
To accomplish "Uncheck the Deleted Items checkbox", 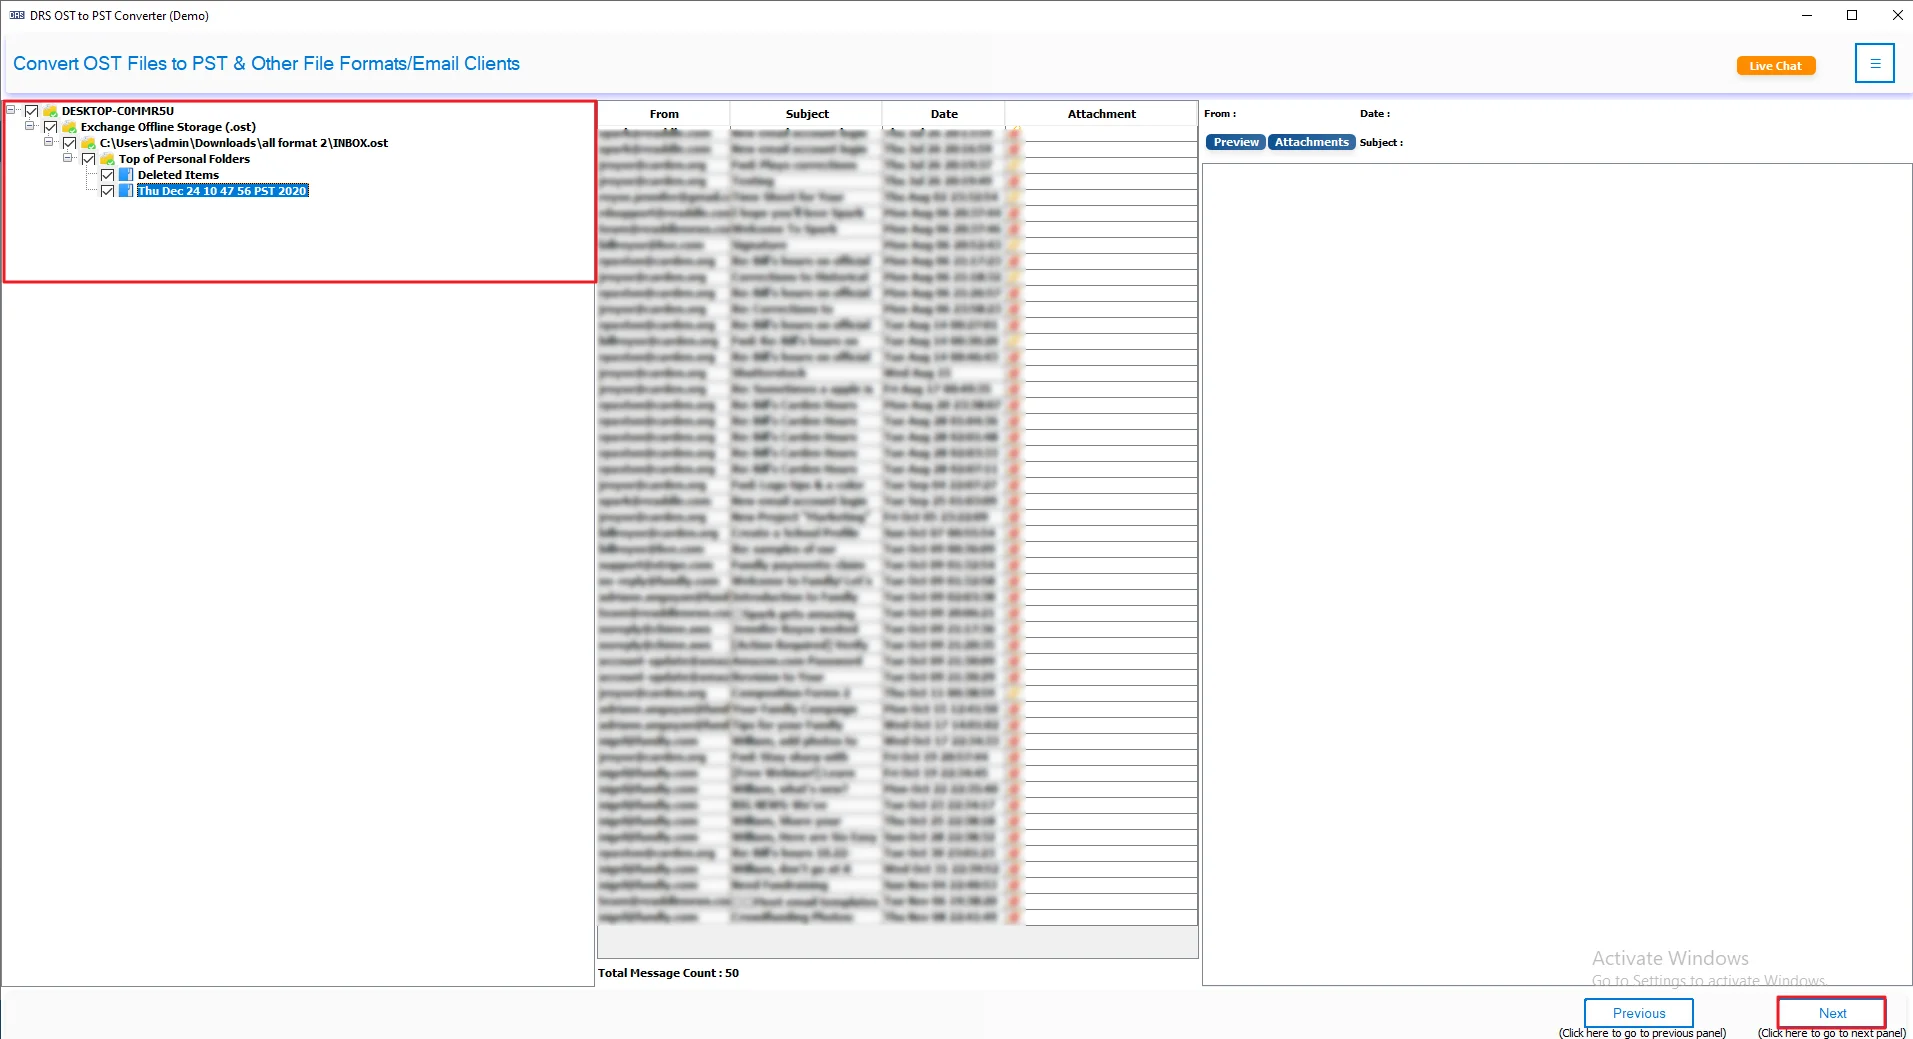I will (107, 175).
